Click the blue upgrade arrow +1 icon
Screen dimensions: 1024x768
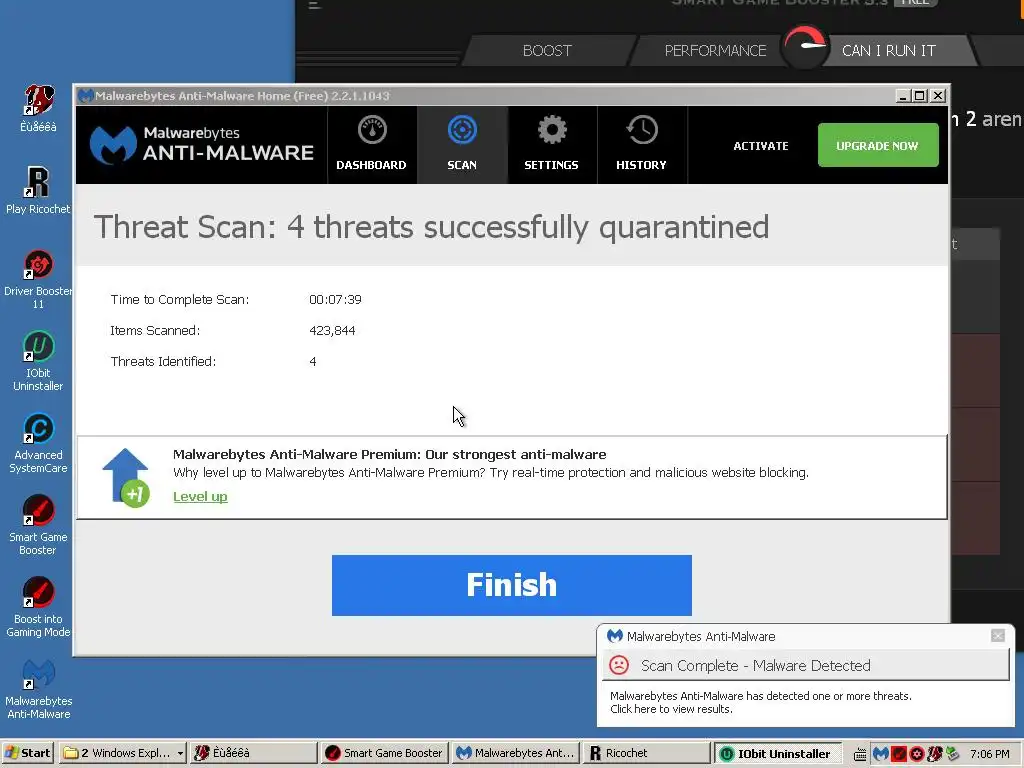click(126, 477)
